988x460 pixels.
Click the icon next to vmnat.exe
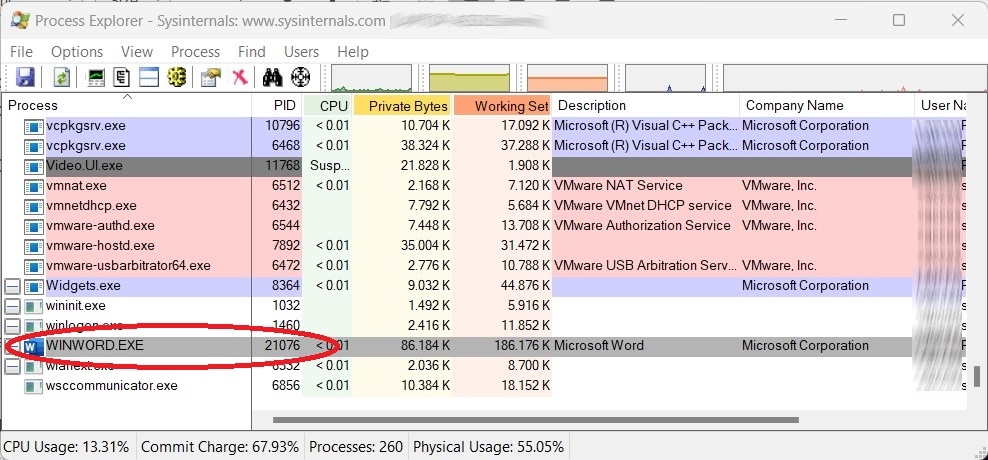click(x=32, y=187)
